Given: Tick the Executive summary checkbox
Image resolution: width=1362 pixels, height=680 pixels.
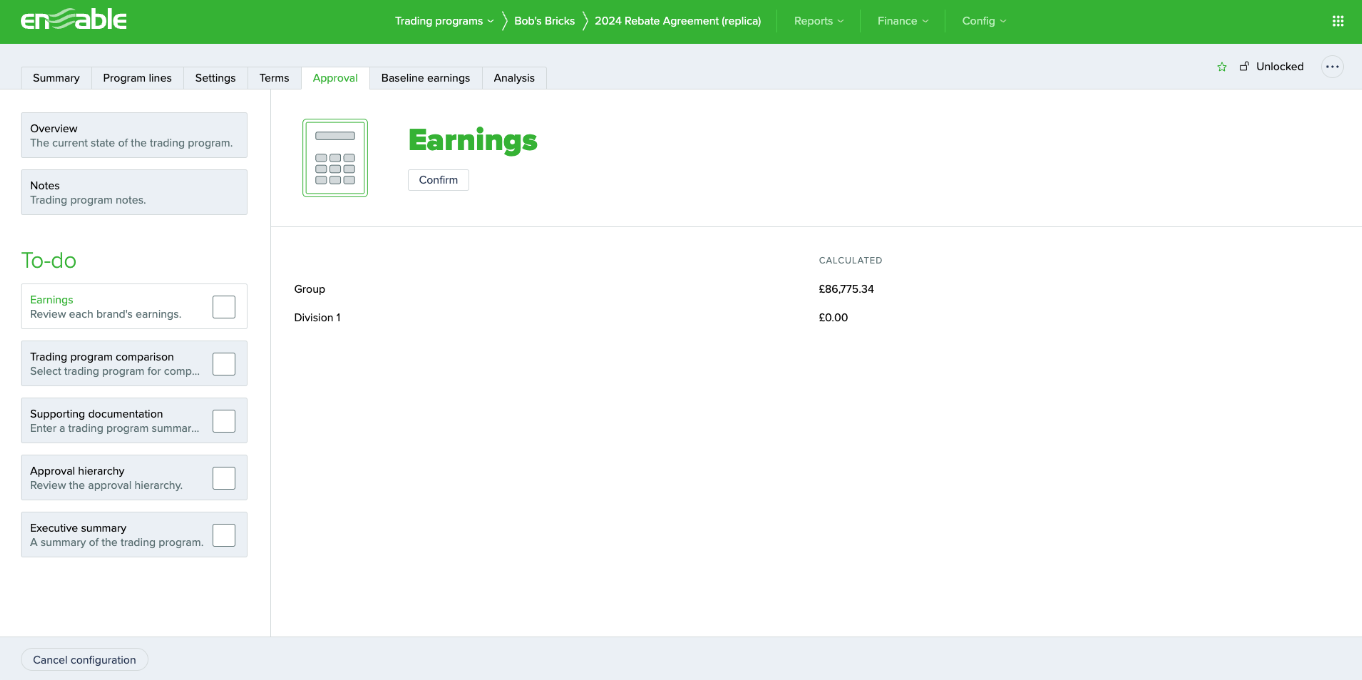Looking at the screenshot, I should [224, 535].
